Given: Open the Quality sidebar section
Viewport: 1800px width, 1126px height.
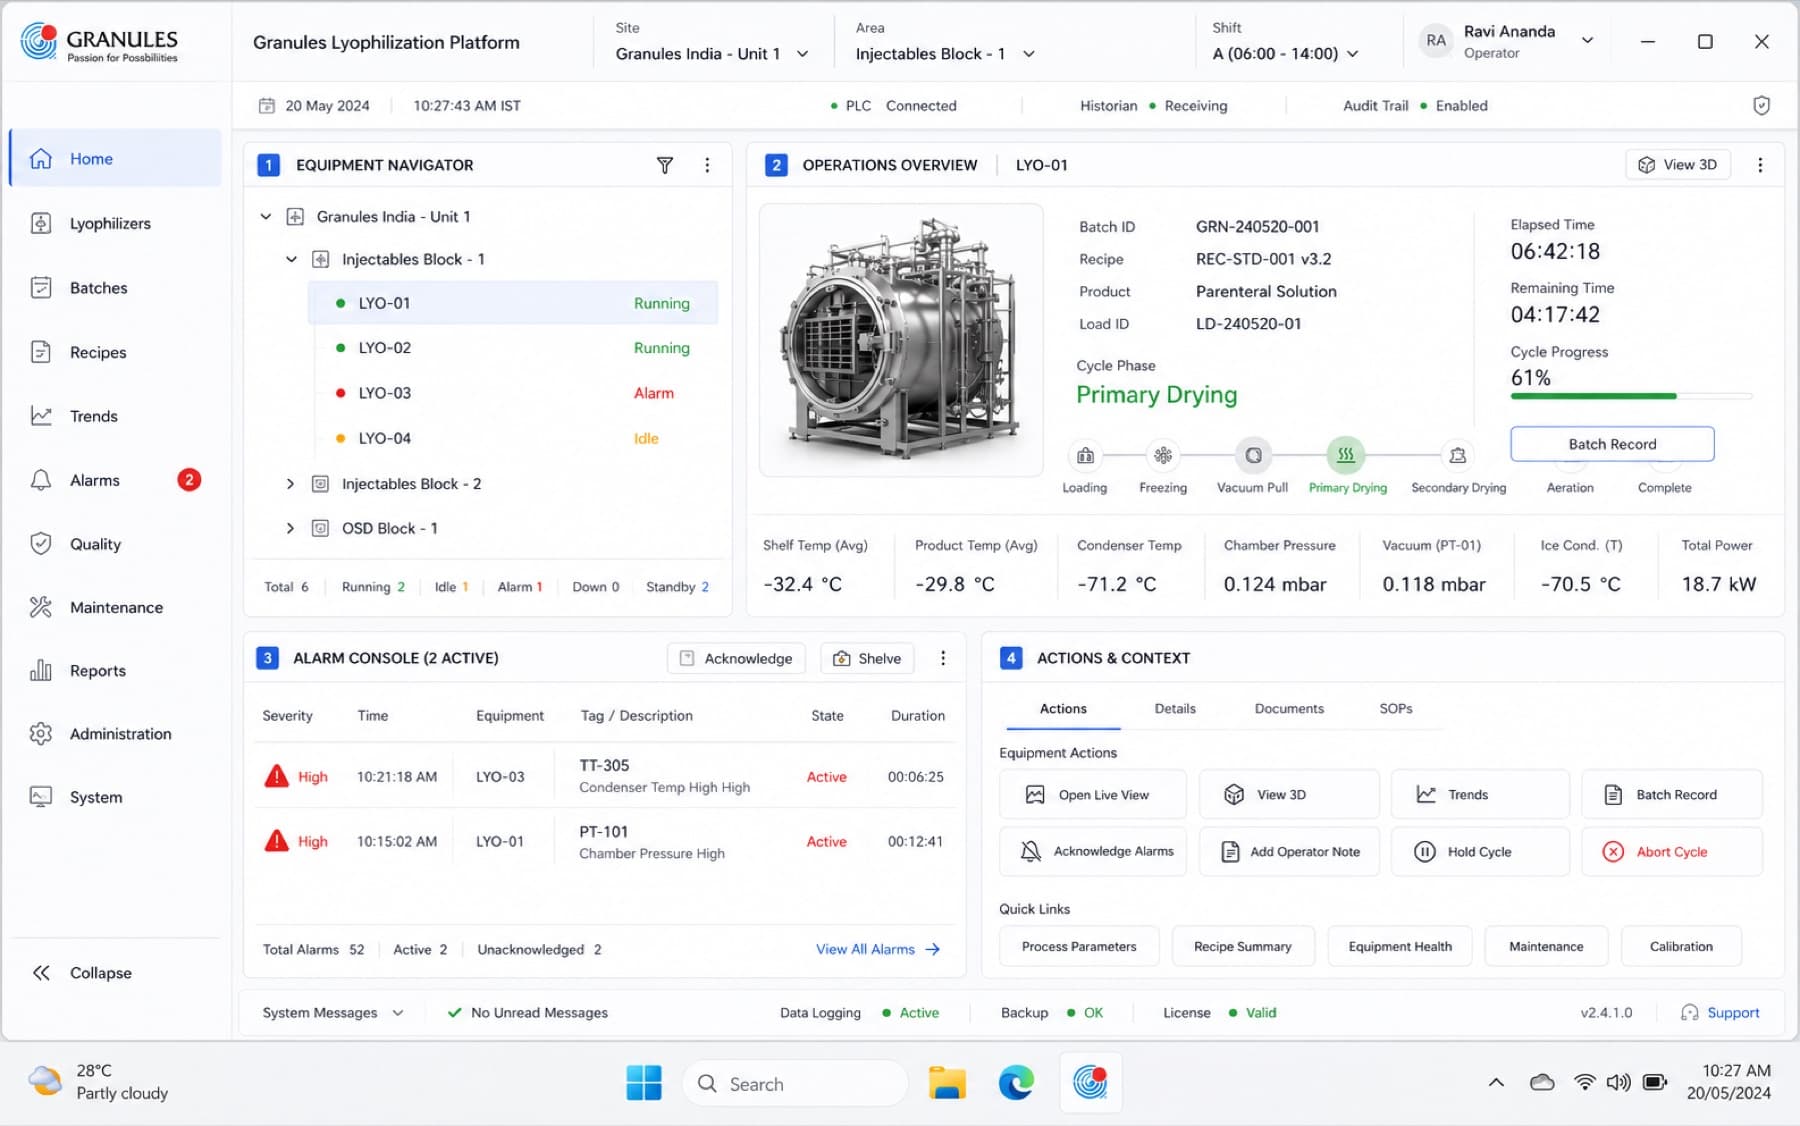Looking at the screenshot, I should [114, 544].
